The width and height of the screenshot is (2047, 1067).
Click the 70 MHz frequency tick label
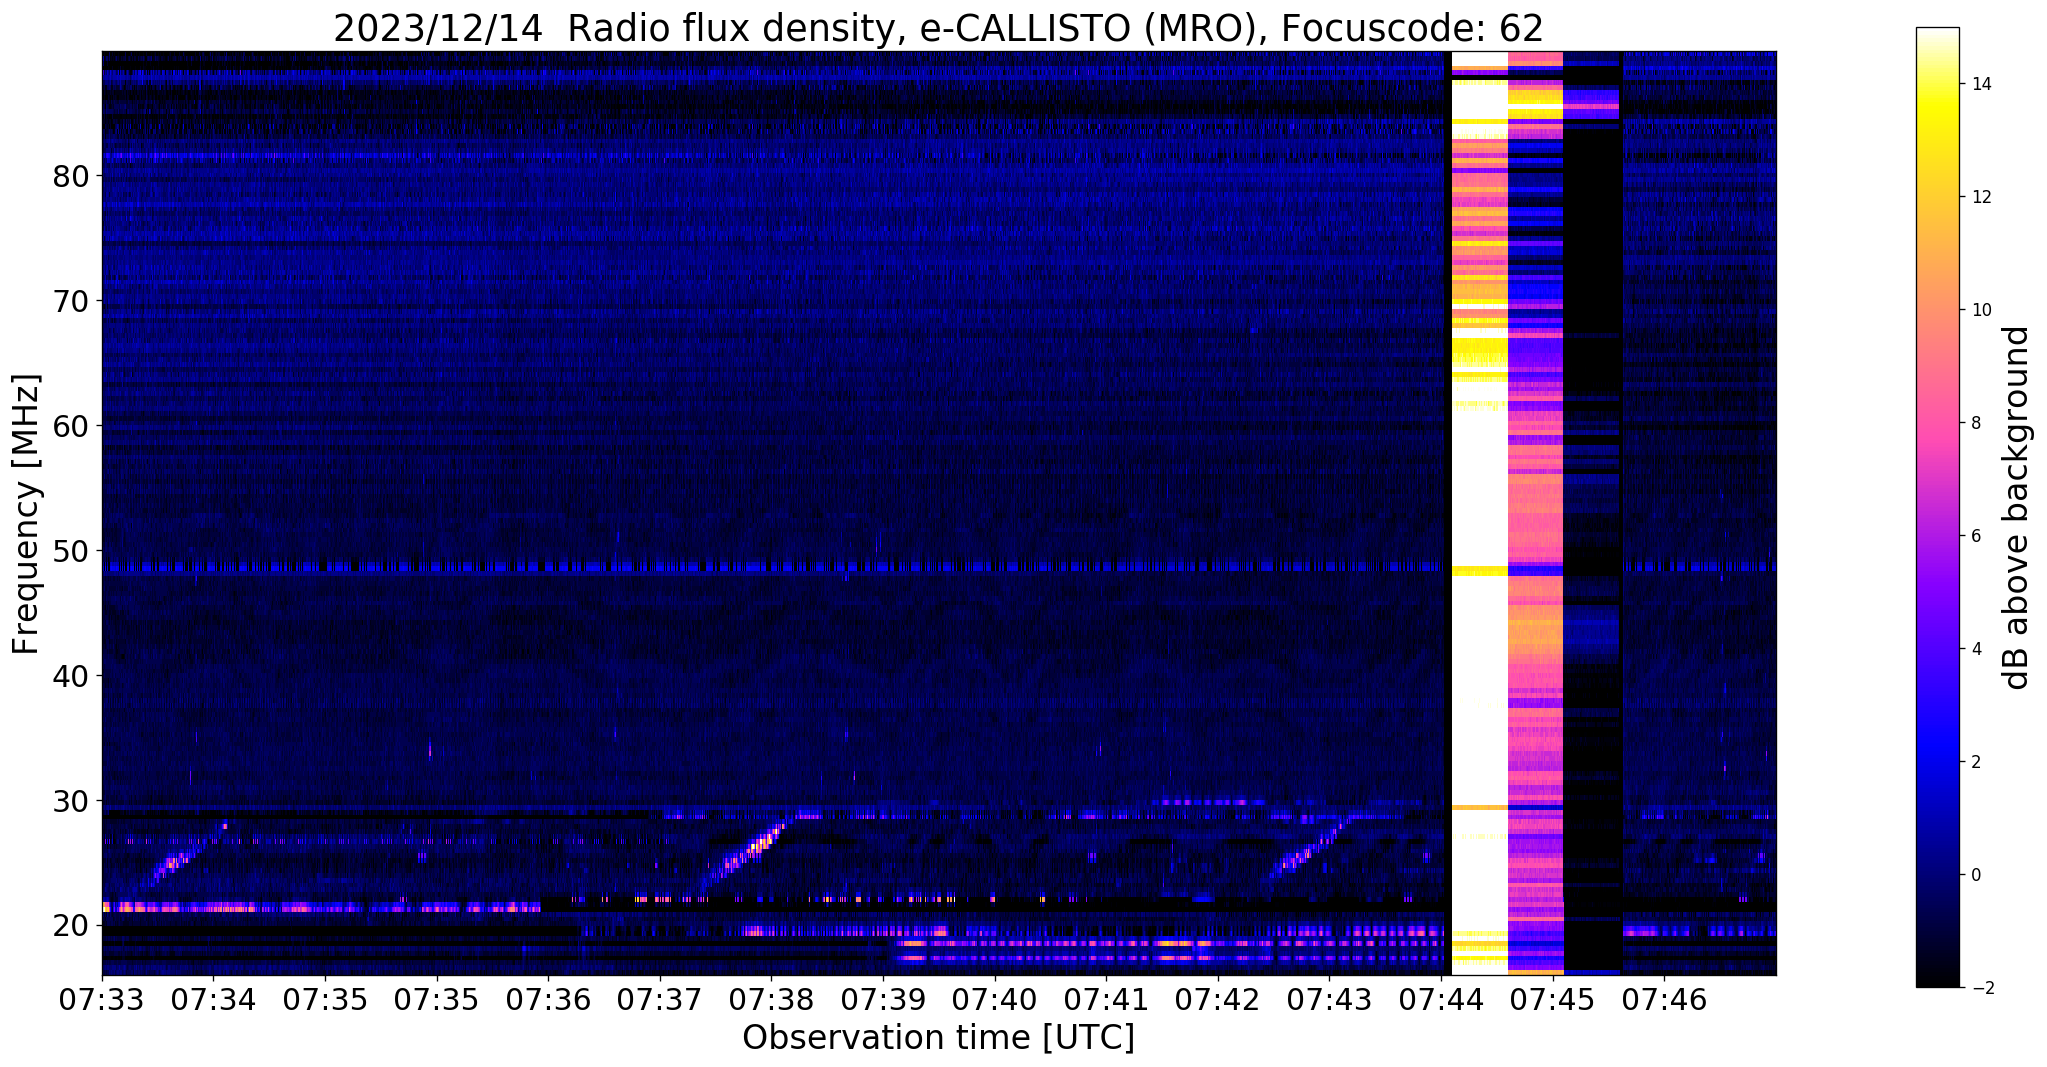click(x=71, y=301)
